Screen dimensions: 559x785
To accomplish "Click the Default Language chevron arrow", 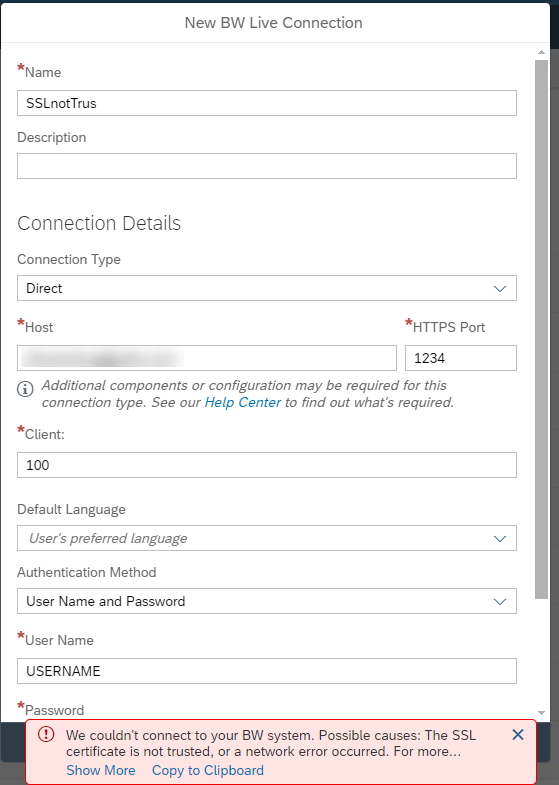I will tap(500, 539).
